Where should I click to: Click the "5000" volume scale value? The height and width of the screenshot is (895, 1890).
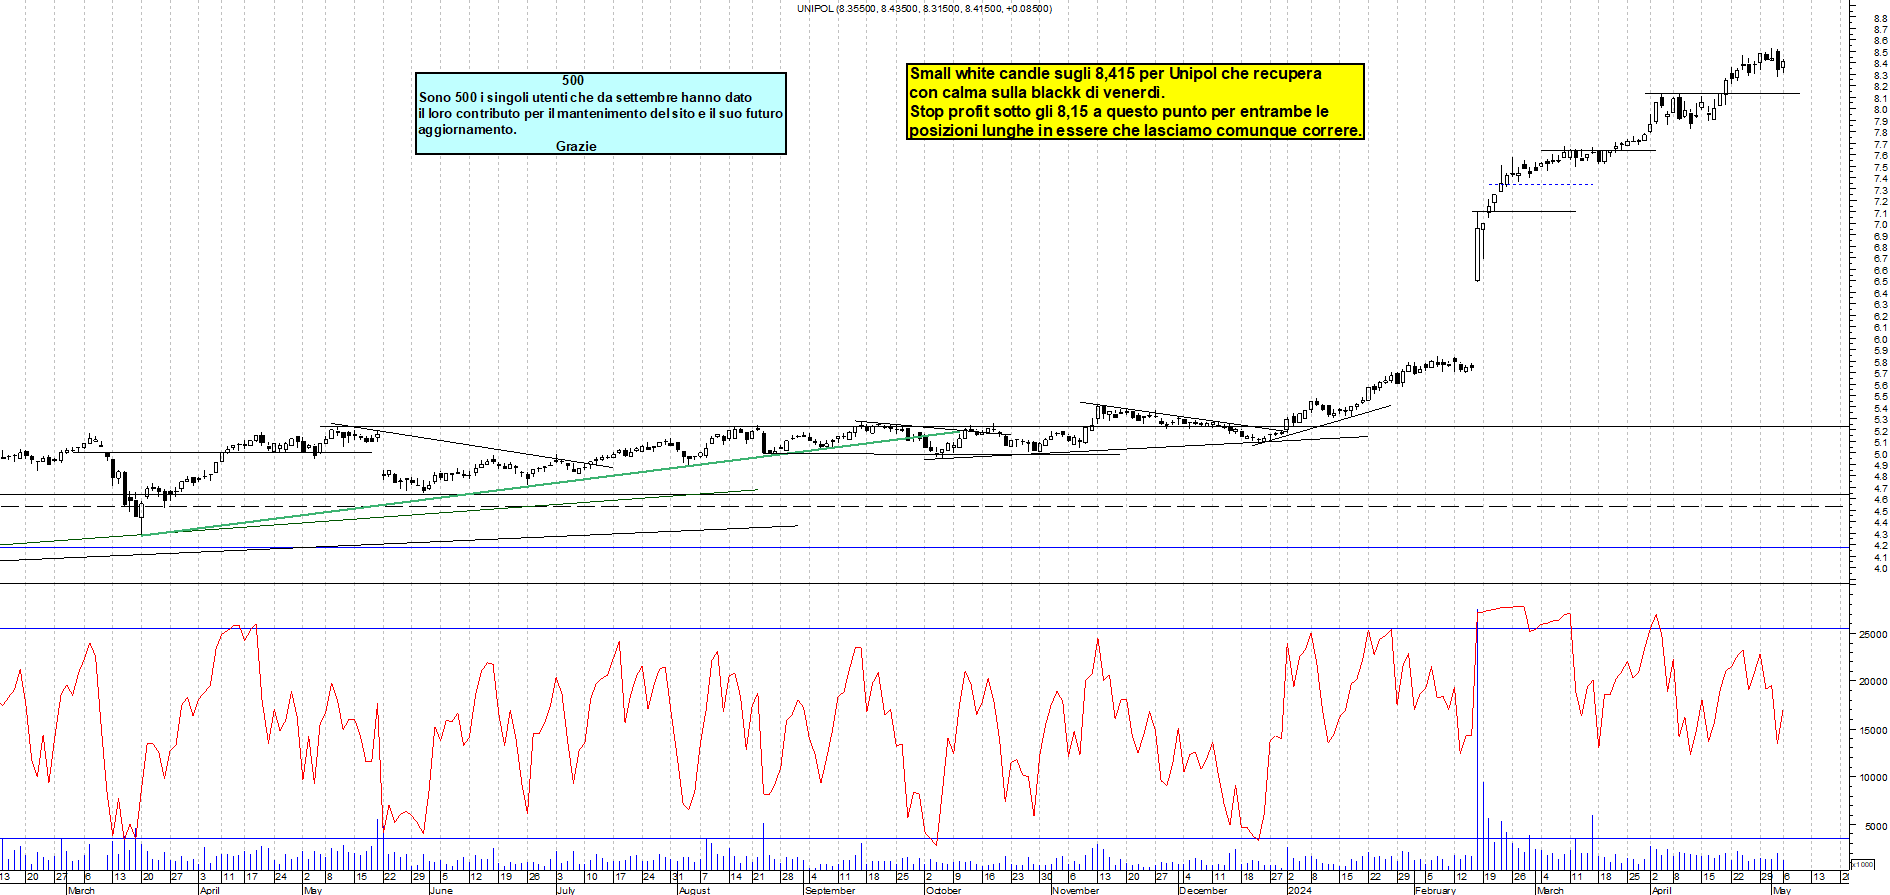(1875, 826)
